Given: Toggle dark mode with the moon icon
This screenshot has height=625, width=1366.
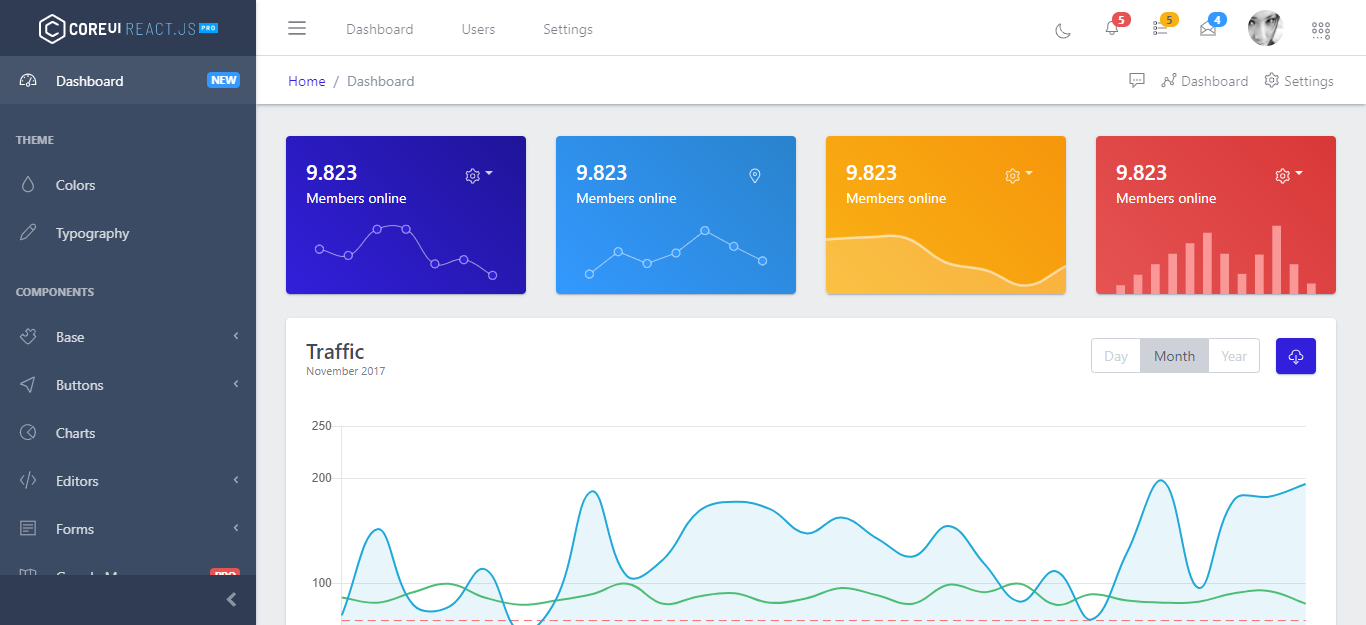Looking at the screenshot, I should [x=1064, y=30].
